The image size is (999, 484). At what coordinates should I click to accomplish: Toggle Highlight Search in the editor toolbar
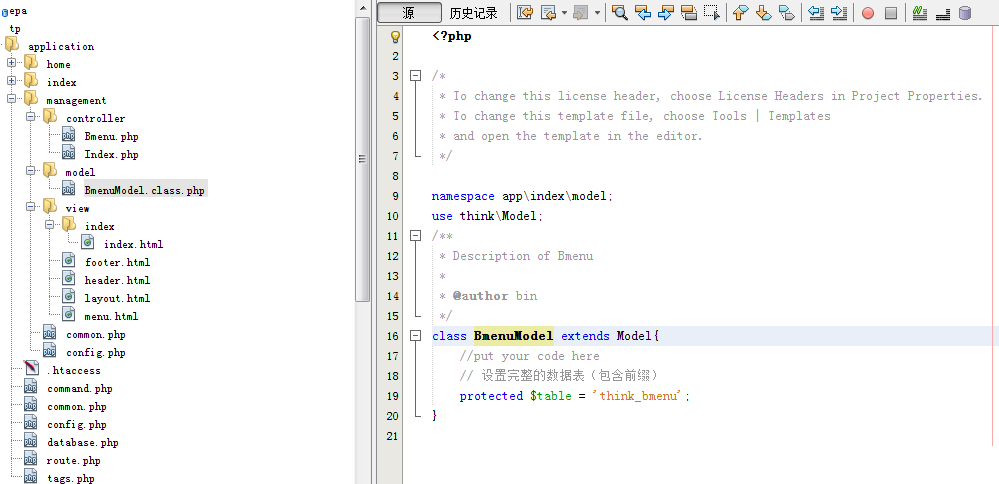689,13
